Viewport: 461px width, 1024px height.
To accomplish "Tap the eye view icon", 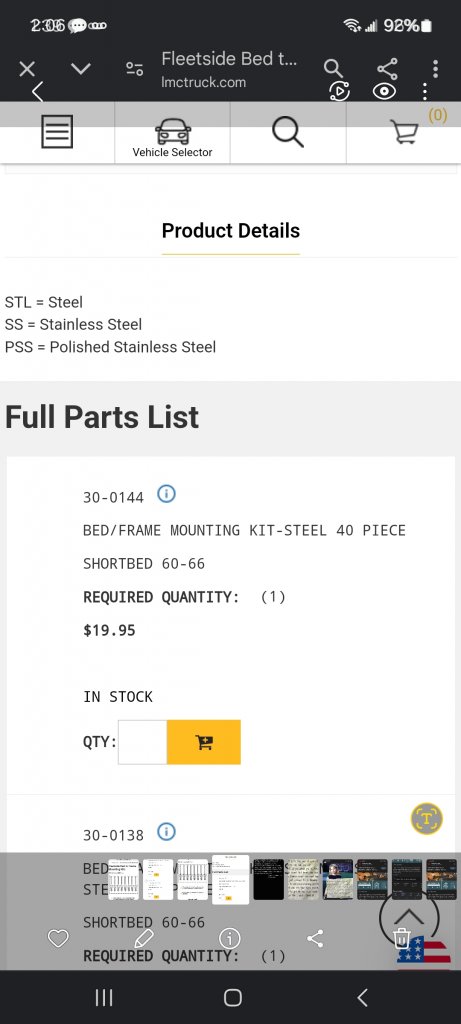I will tap(385, 91).
